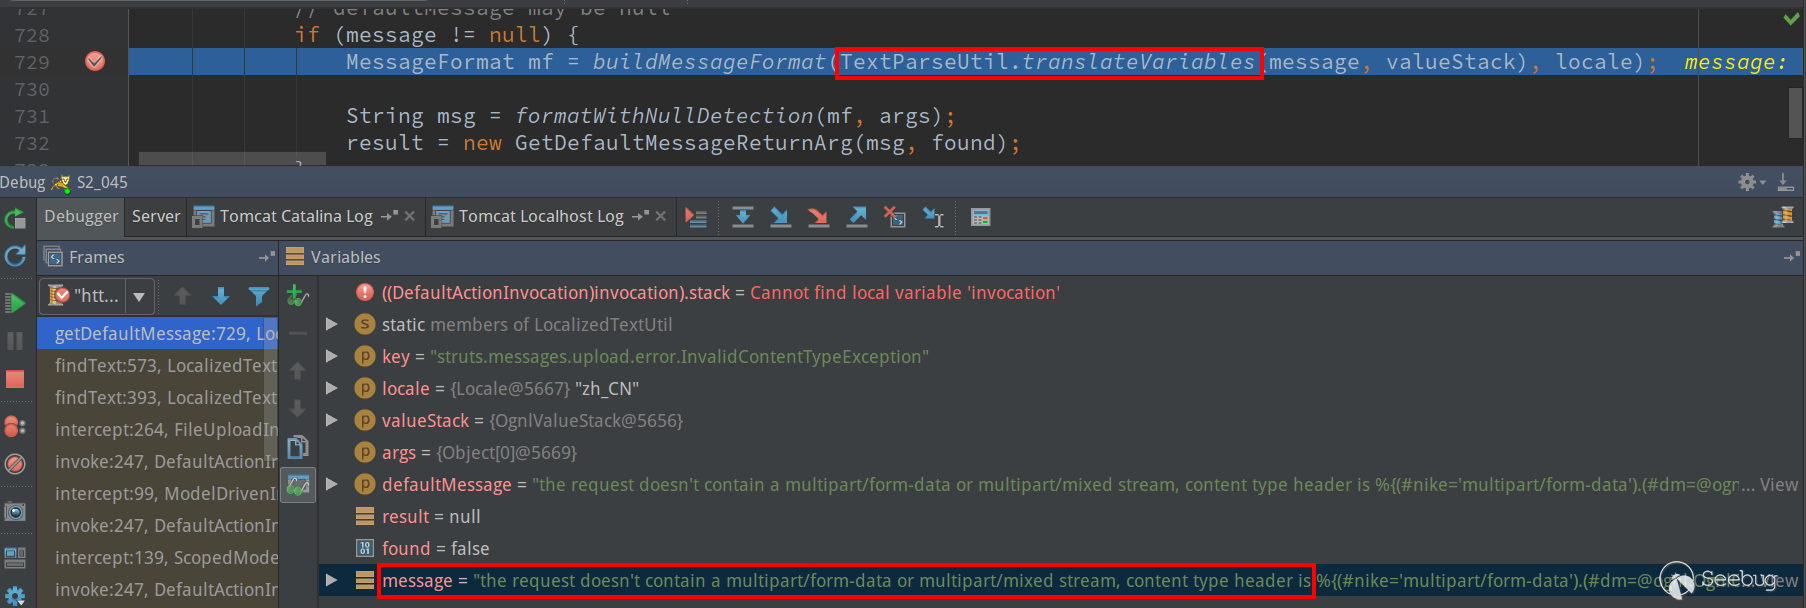Open View Breakpoints icon
The width and height of the screenshot is (1806, 608).
coord(15,427)
